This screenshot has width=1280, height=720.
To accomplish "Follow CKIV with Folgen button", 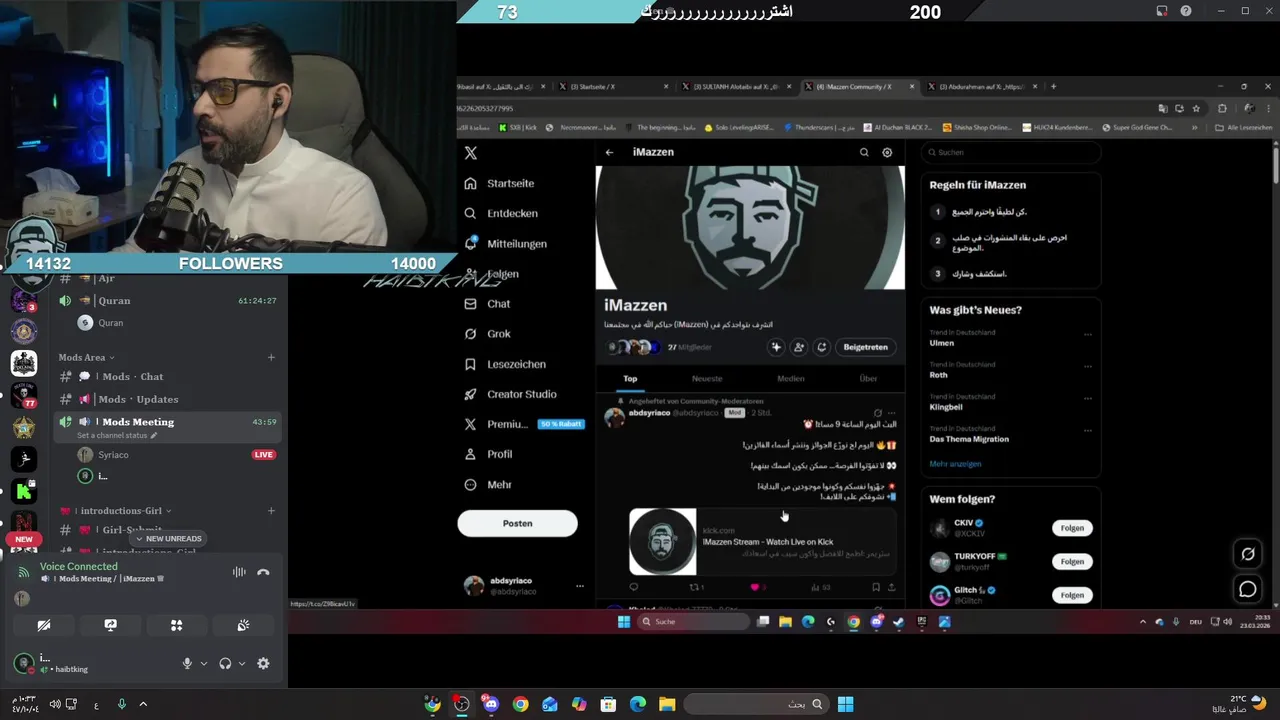I will tap(1072, 528).
